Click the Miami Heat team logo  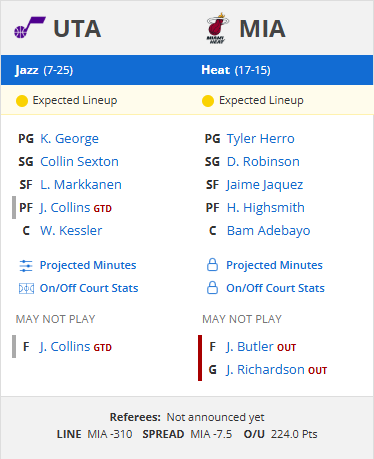[x=218, y=28]
